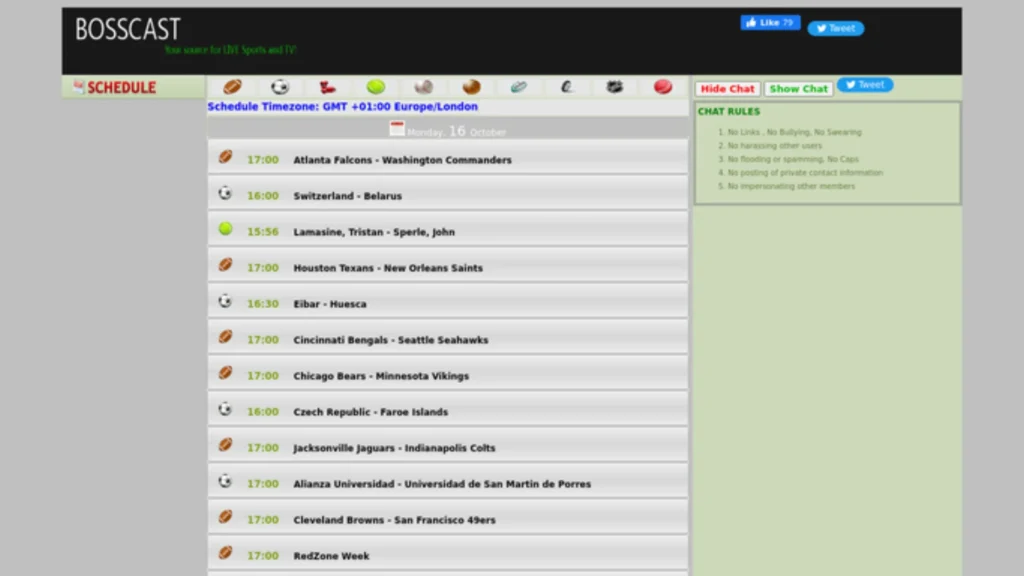Hide the chat panel
Image resolution: width=1024 pixels, height=576 pixels.
(x=727, y=88)
